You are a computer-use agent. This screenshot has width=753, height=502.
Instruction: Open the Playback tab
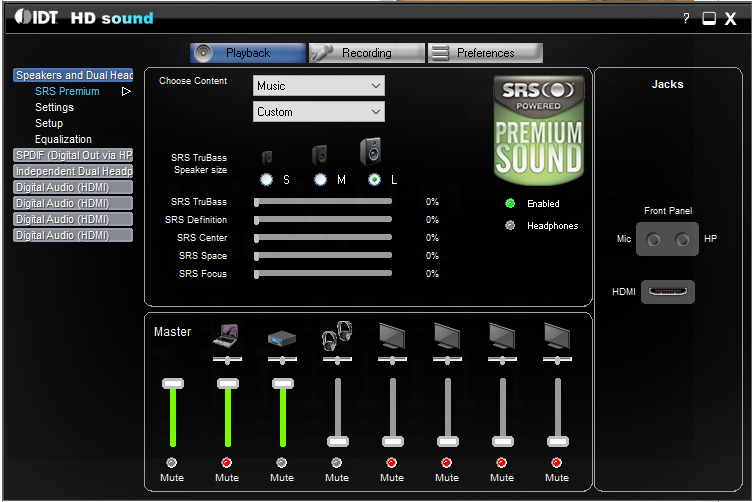coord(248,53)
